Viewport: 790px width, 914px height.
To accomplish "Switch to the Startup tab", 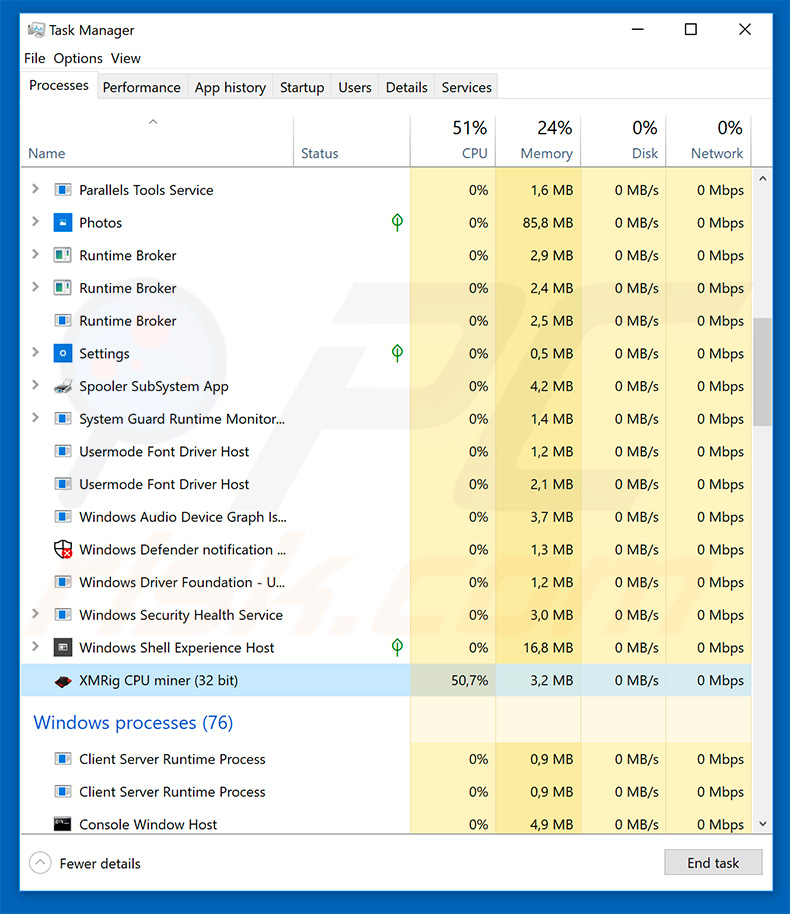I will tap(302, 87).
